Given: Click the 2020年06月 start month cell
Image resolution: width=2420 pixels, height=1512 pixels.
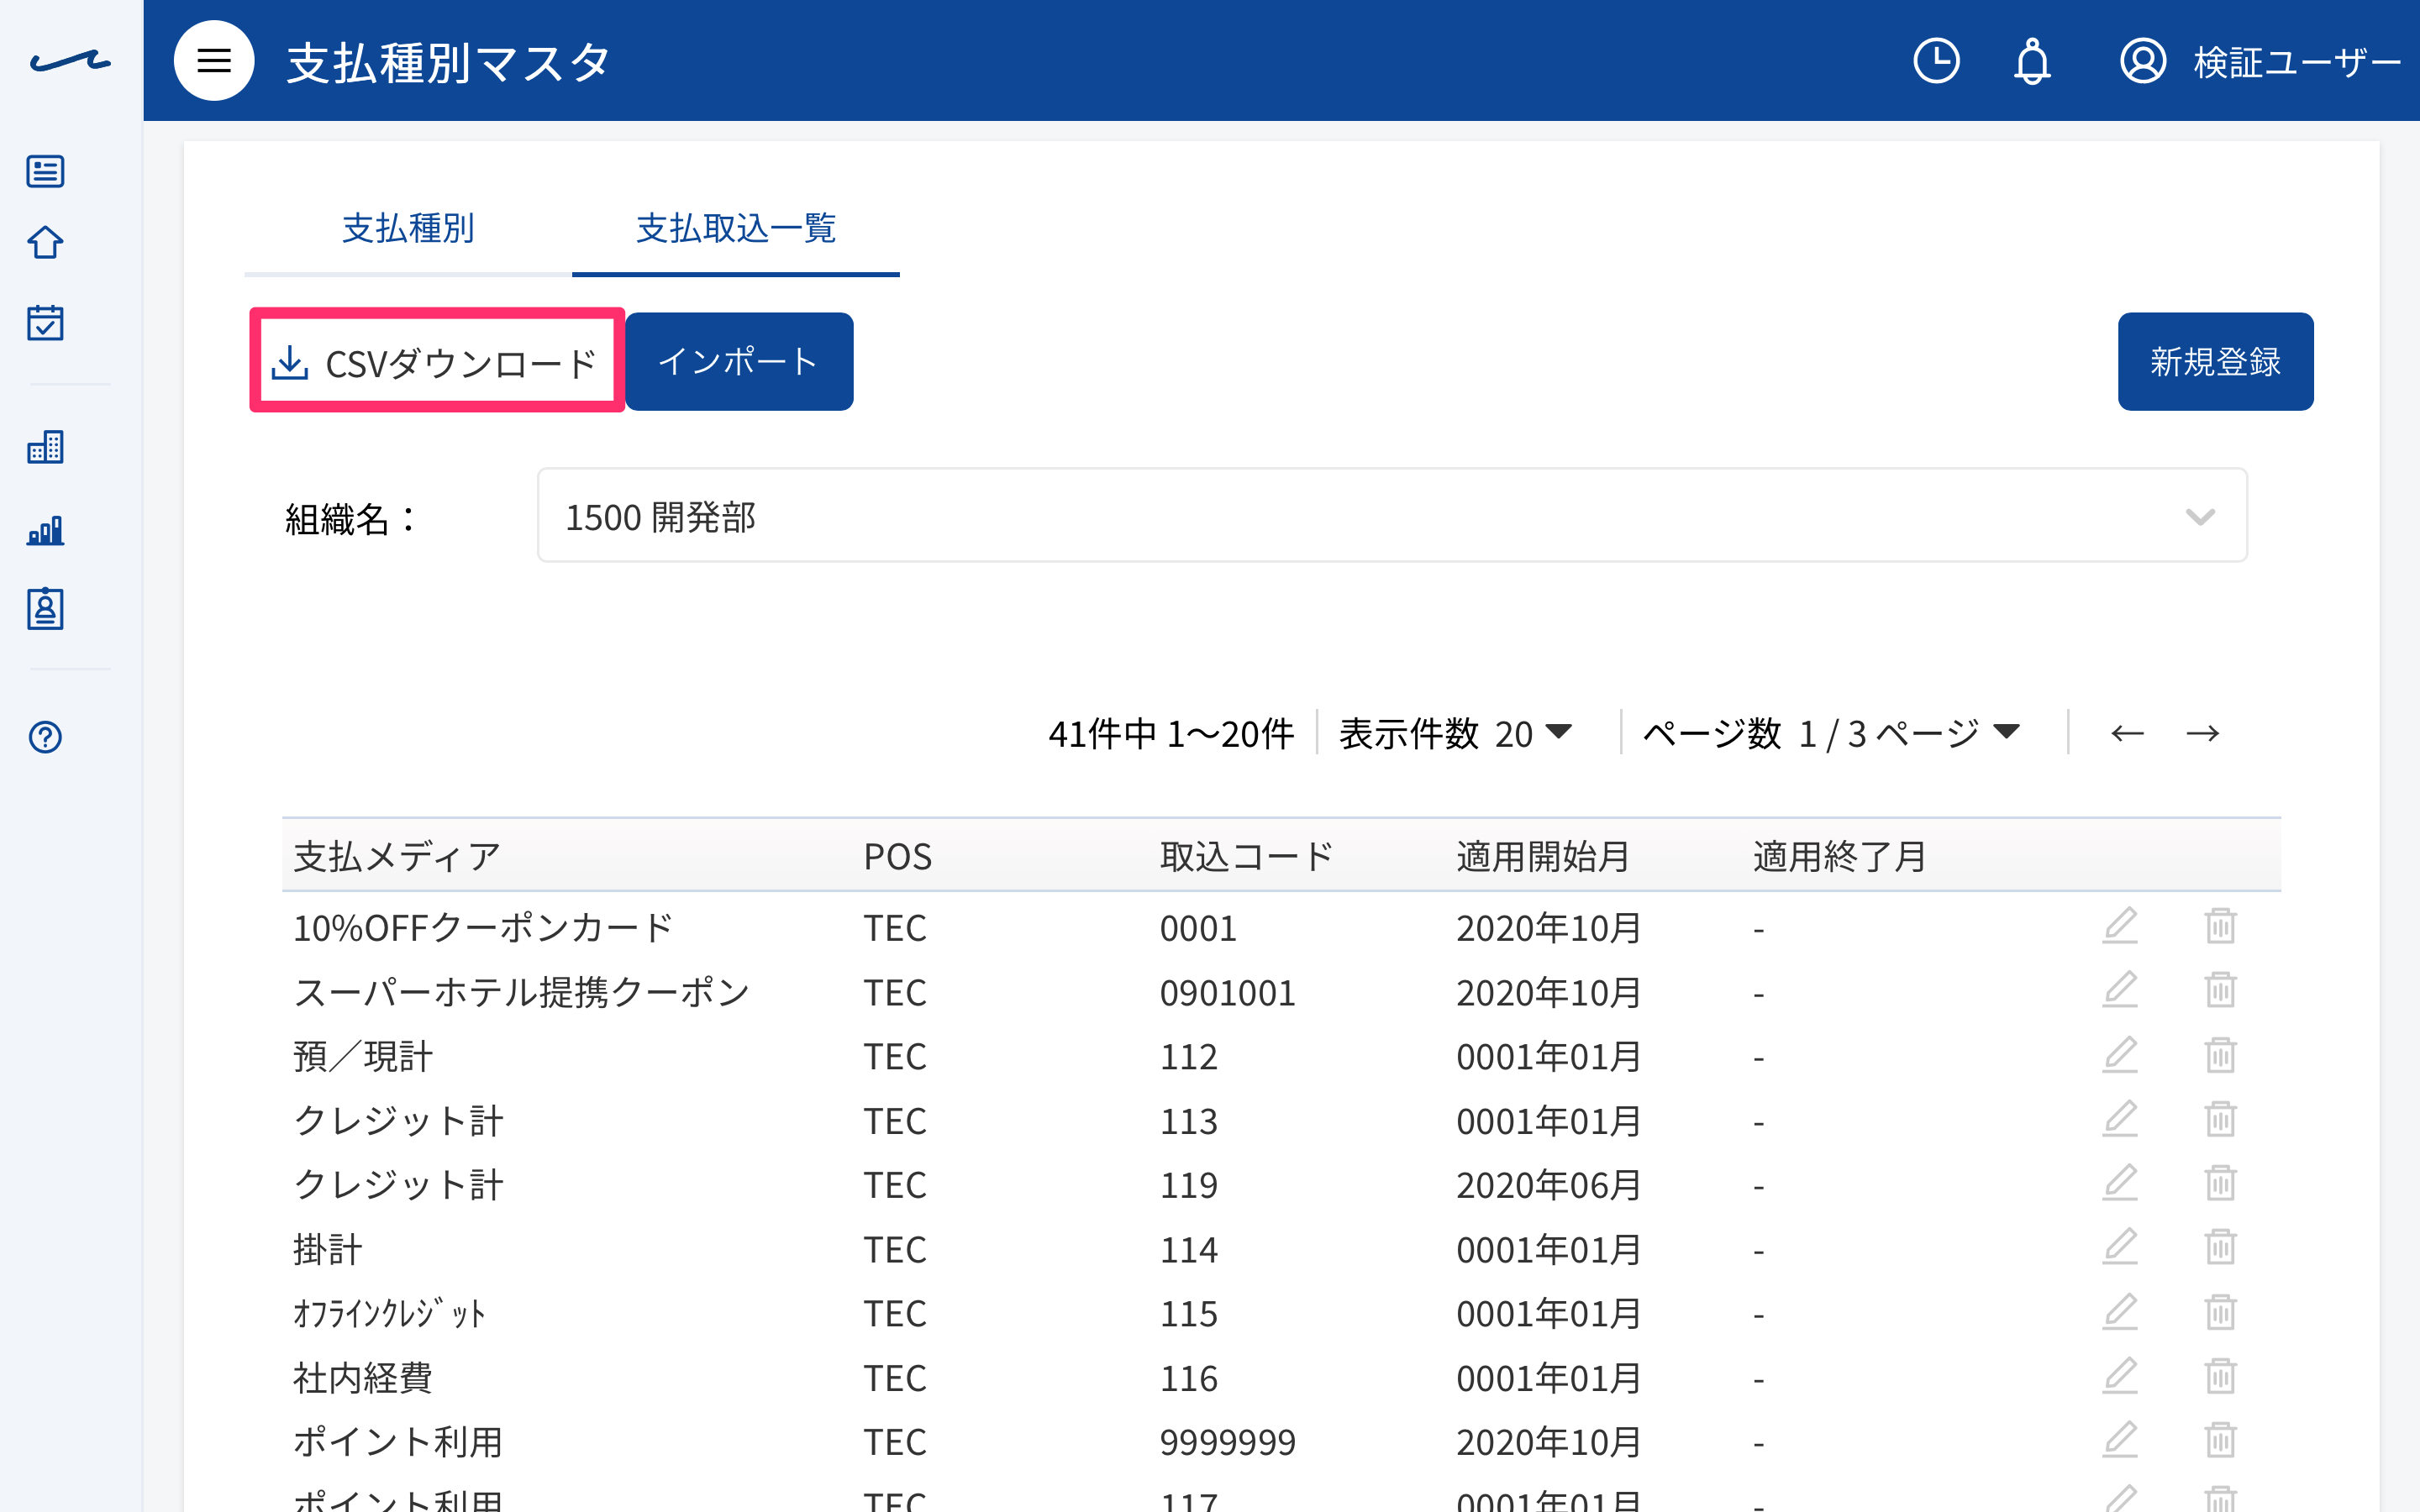Looking at the screenshot, I should click(x=1548, y=1185).
